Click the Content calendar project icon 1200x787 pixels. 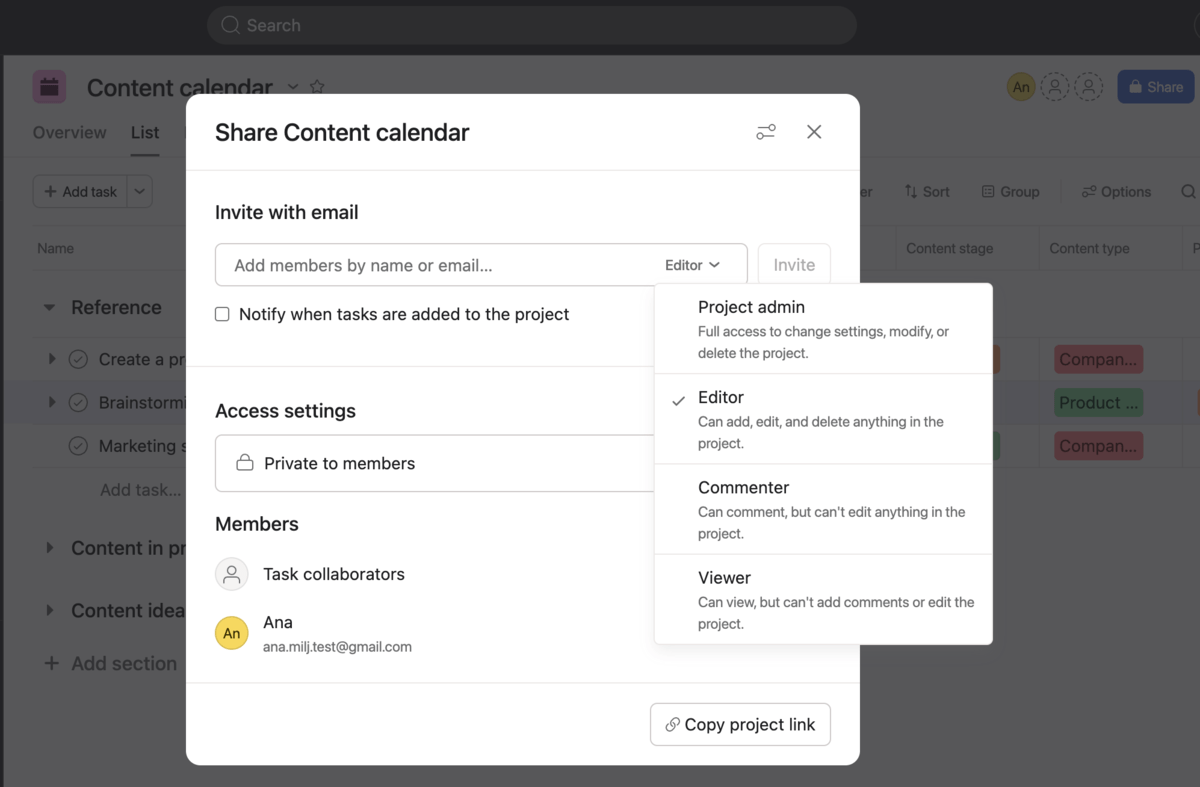click(x=49, y=87)
